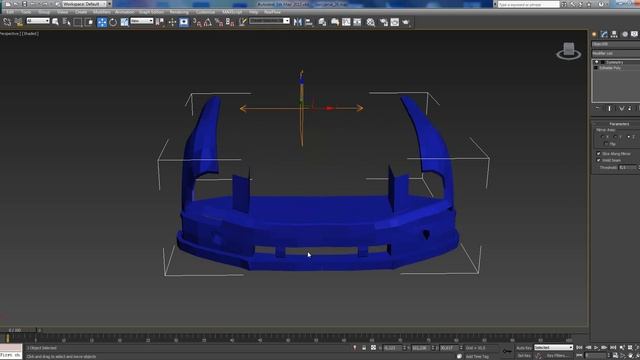Screen dimensions: 640x360
Task: Select X mirror axis radio button
Action: (603, 137)
